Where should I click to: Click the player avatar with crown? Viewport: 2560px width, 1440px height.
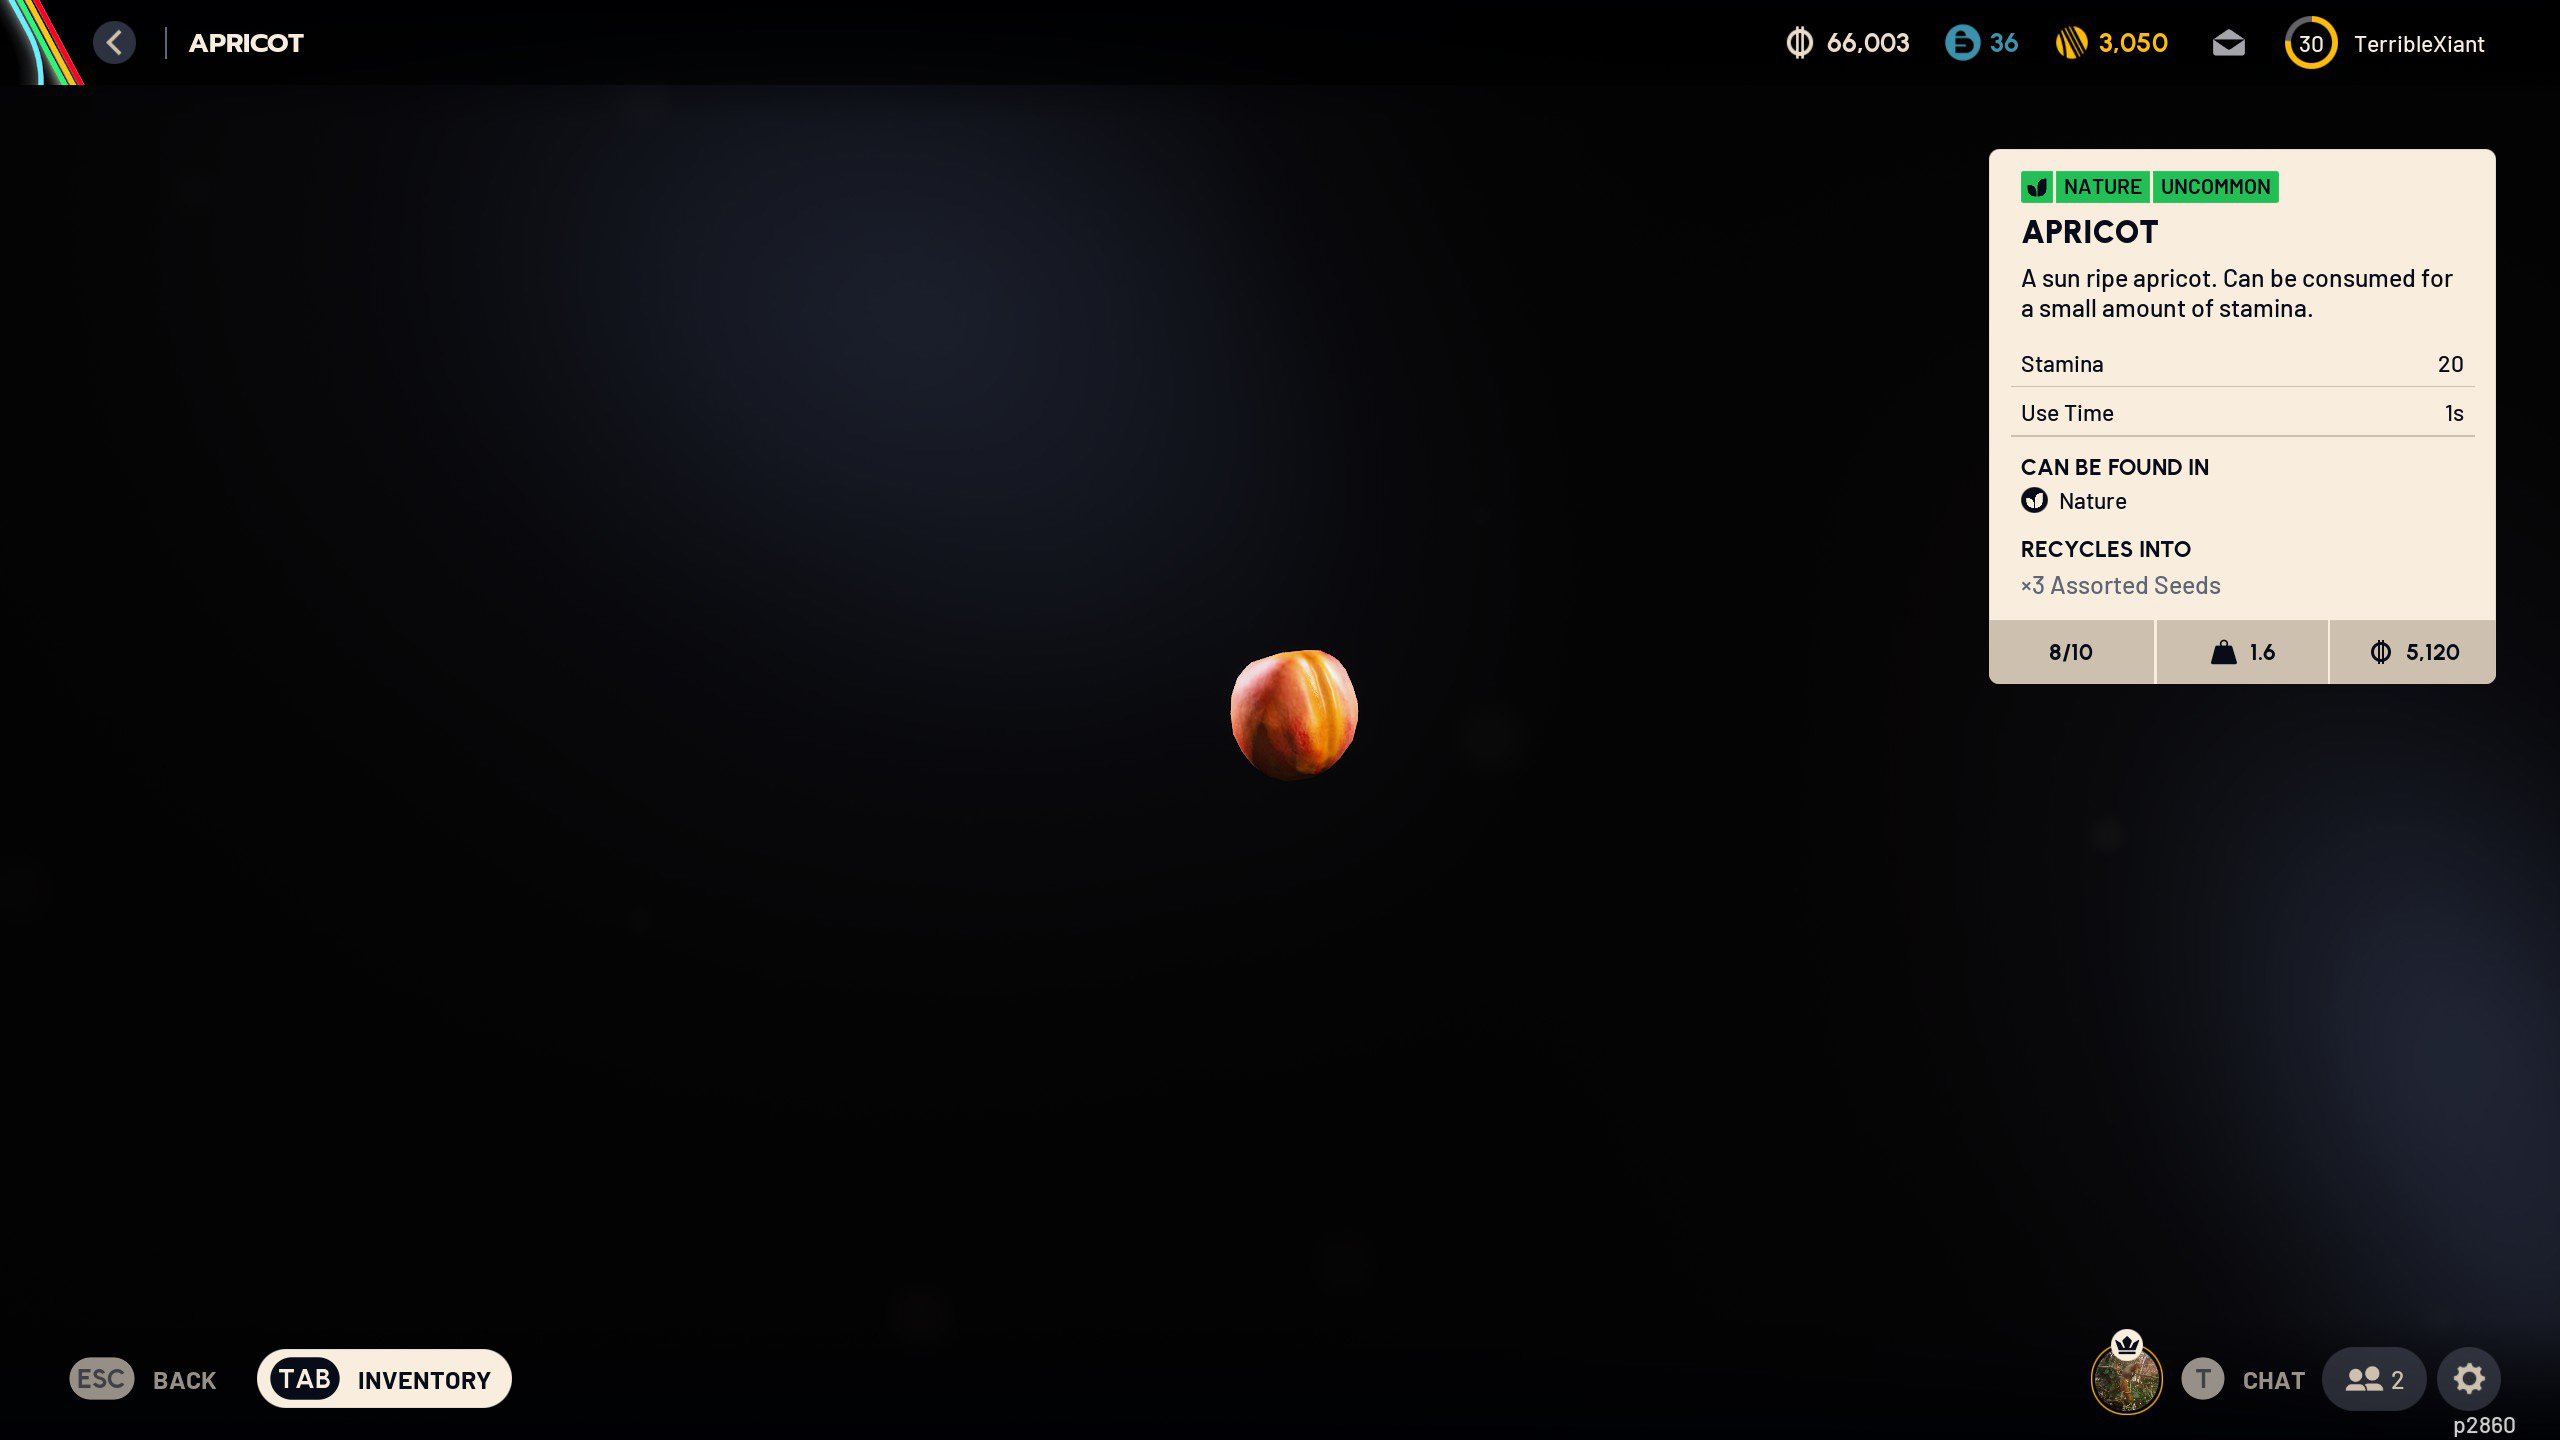2126,1378
